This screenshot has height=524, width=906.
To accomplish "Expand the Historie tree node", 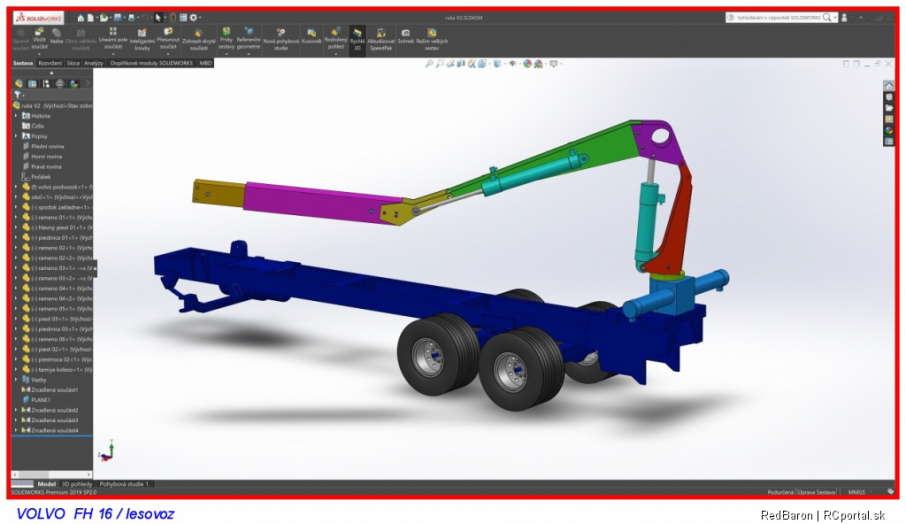I will 16,115.
